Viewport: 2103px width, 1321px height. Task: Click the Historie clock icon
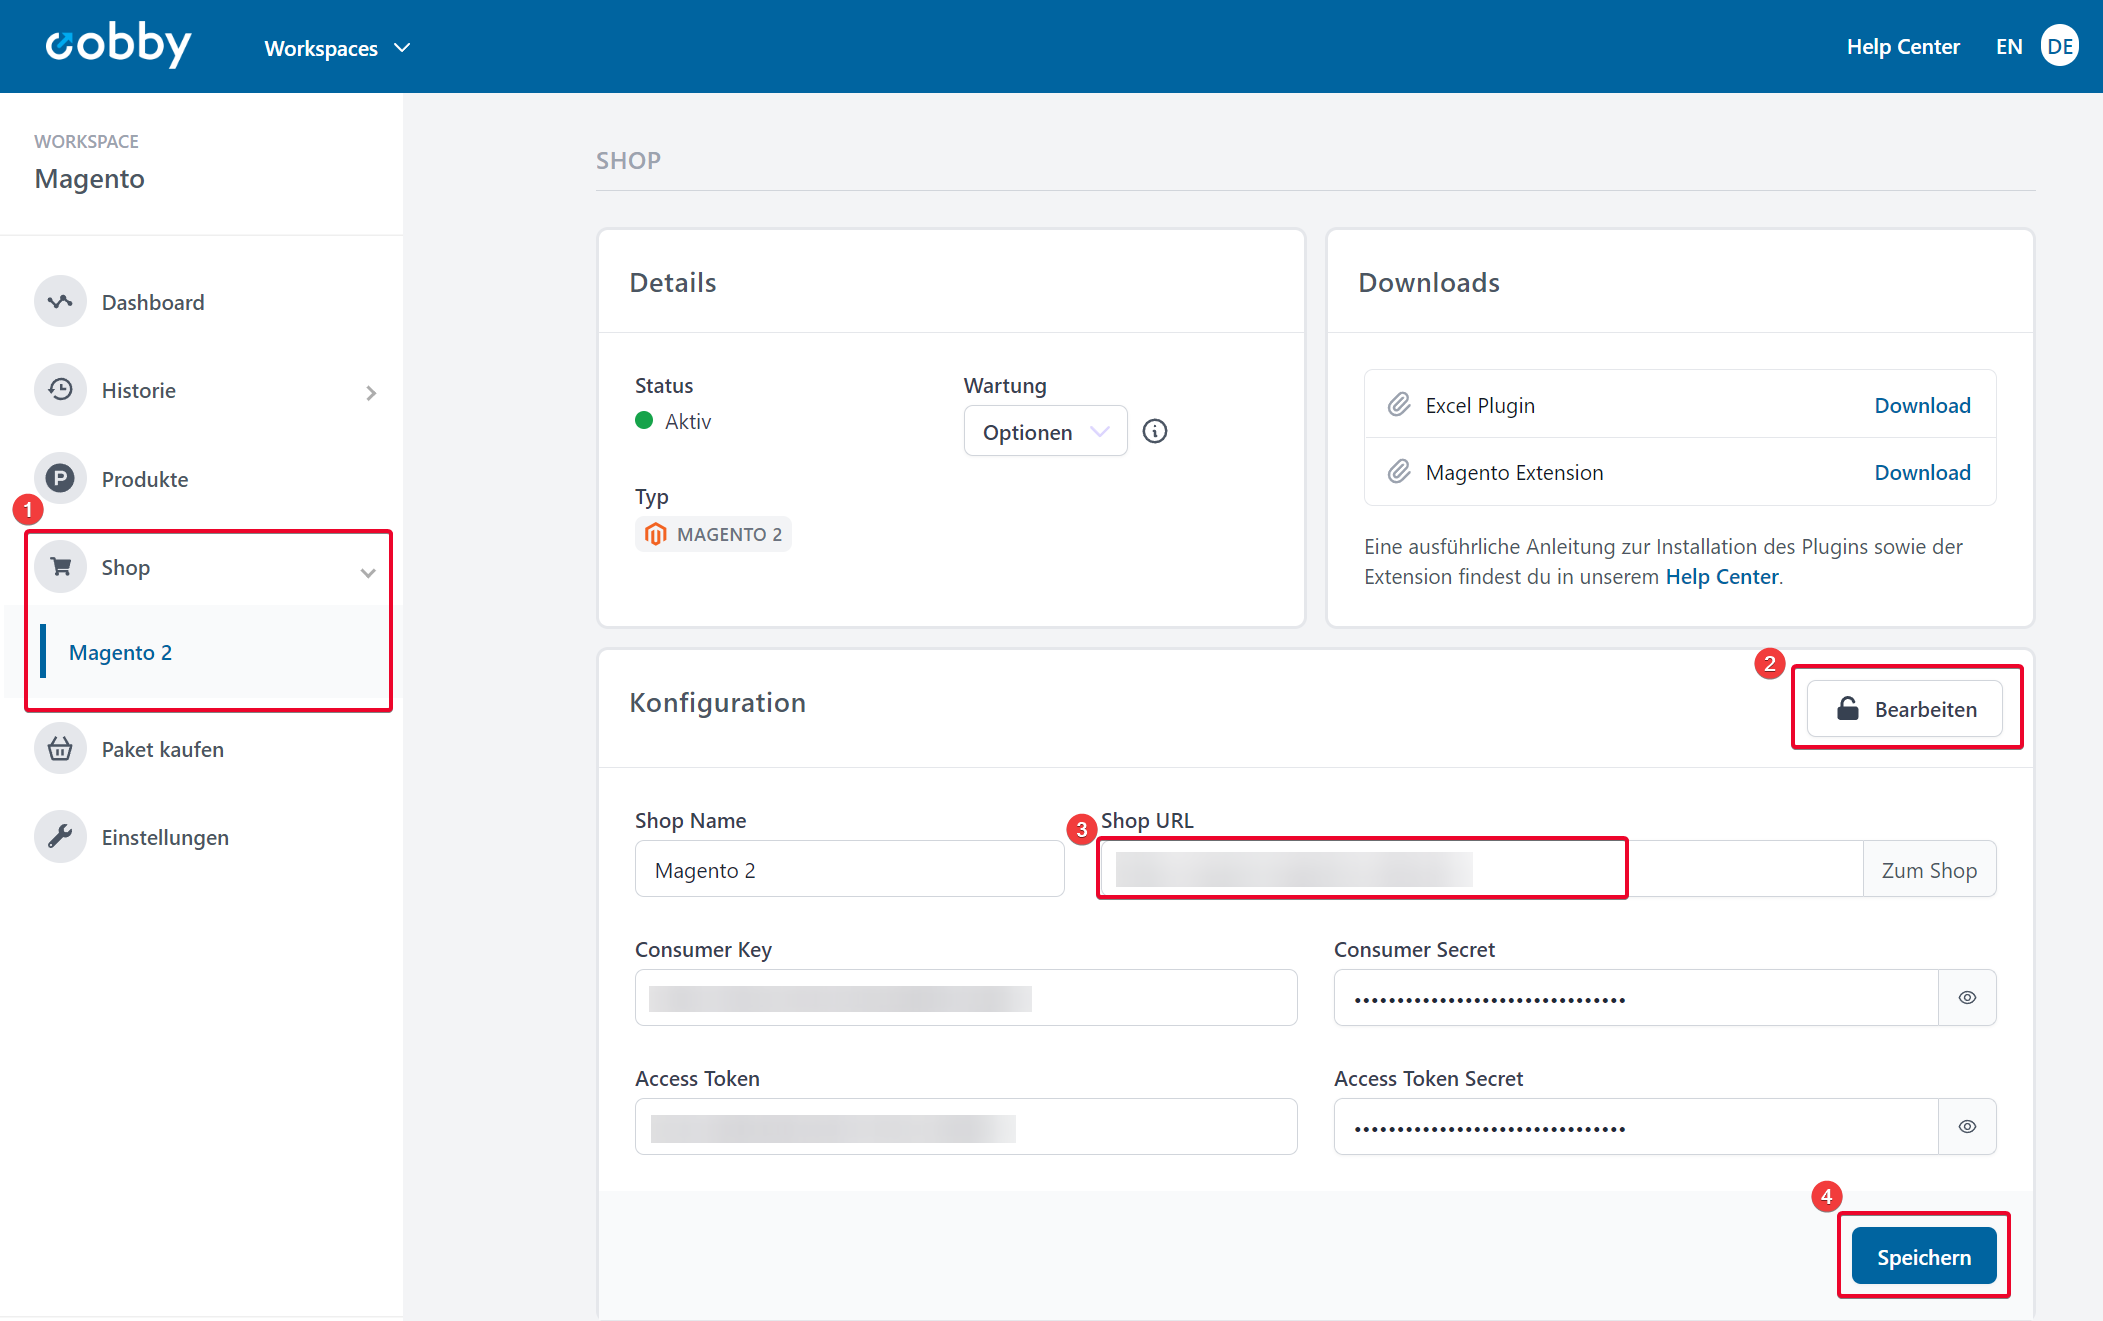coord(60,390)
